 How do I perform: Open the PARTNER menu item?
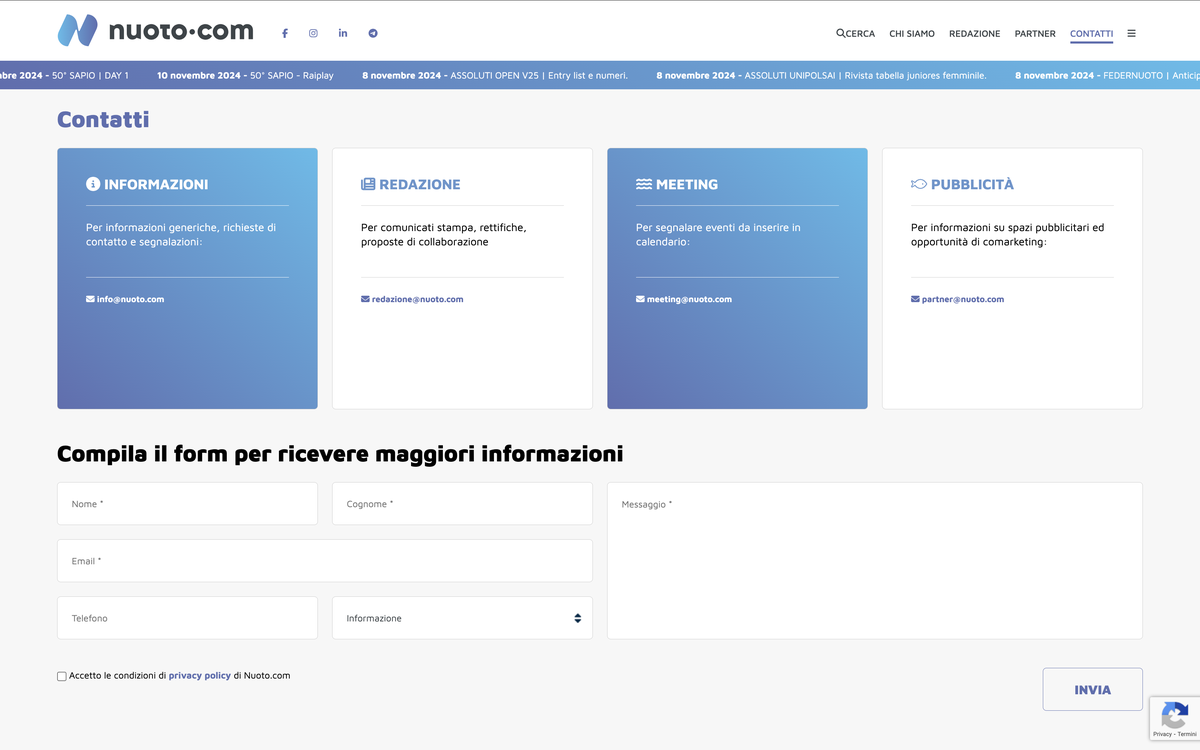[1035, 33]
